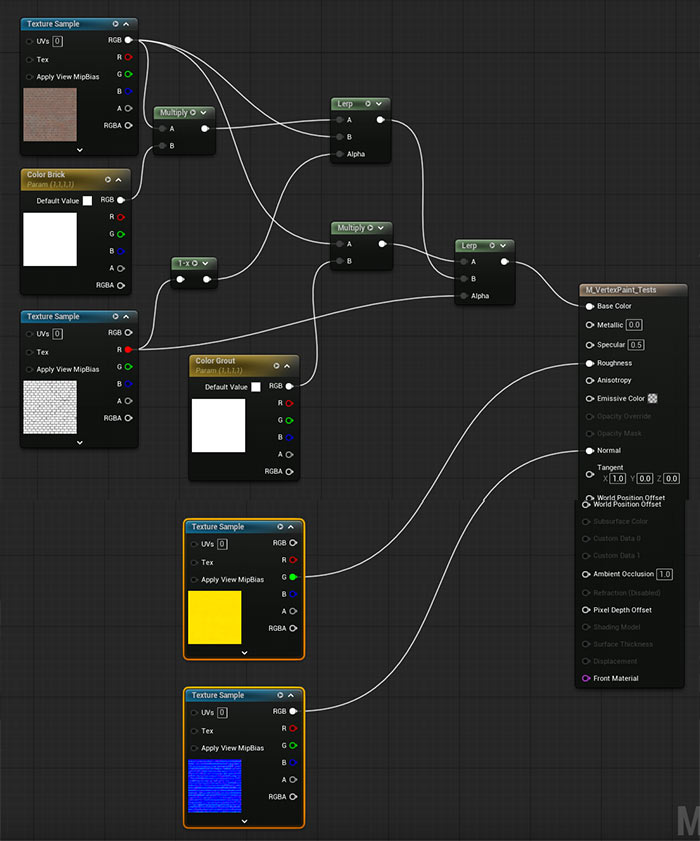Select the M_VertexPaint_Tests node title

click(620, 290)
